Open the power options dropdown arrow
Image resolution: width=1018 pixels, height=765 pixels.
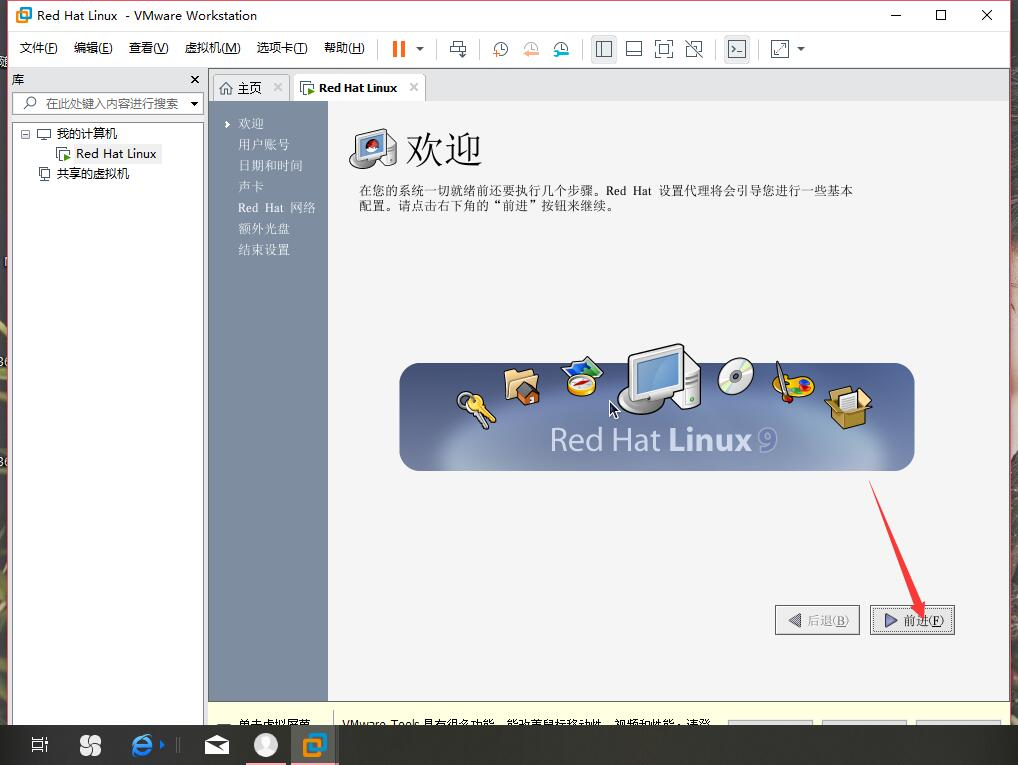[x=420, y=49]
